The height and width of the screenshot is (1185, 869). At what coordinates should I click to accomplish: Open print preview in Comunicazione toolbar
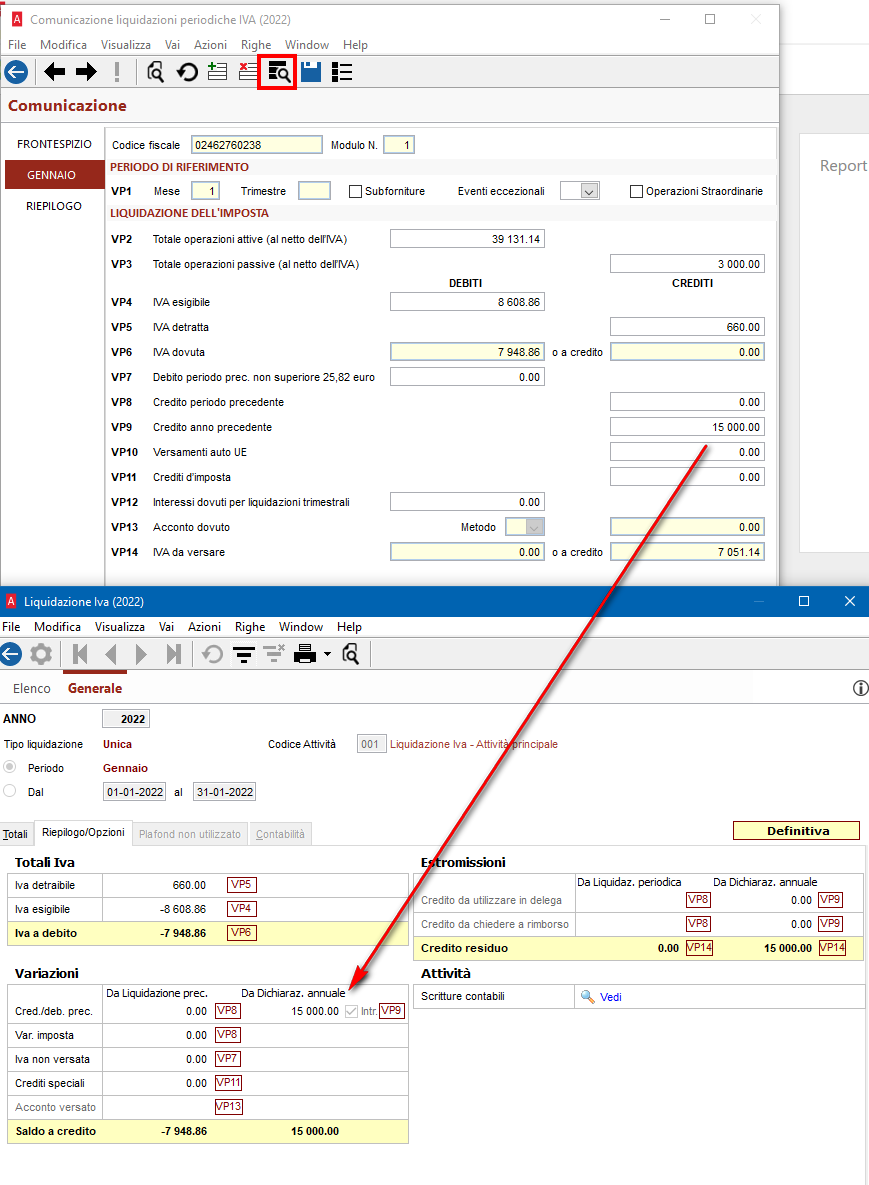pyautogui.click(x=156, y=72)
